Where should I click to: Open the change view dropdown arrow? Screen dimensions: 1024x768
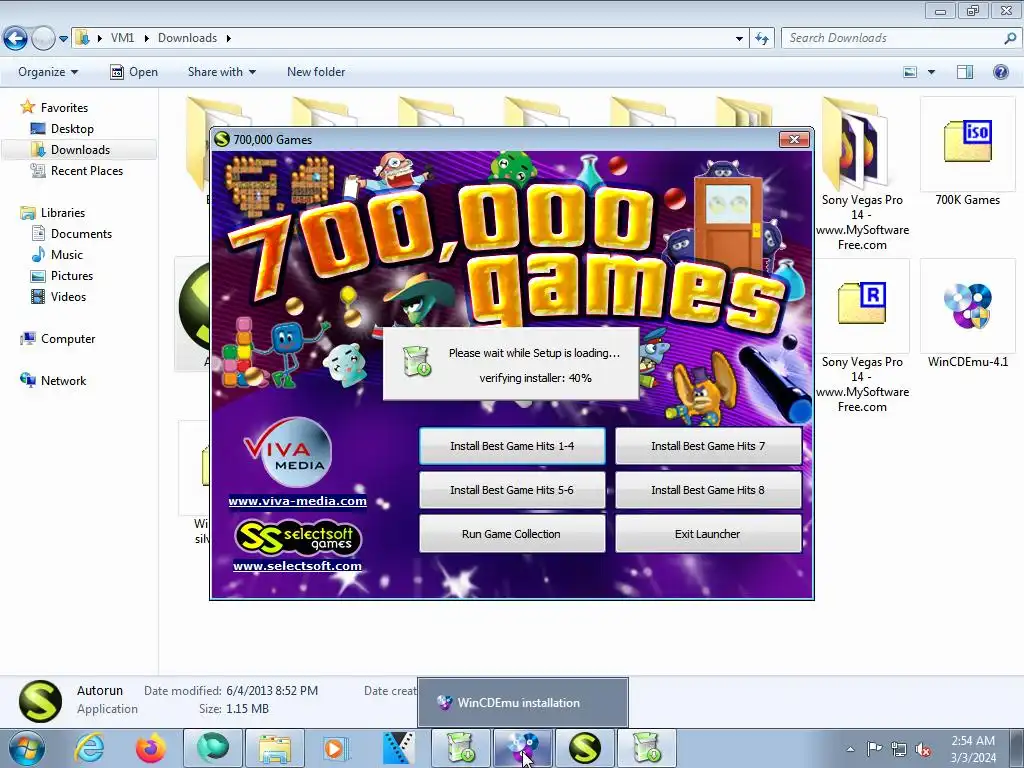tap(931, 72)
